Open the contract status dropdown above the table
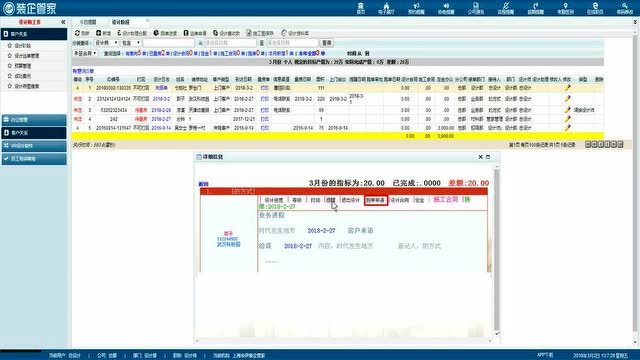 (85, 53)
